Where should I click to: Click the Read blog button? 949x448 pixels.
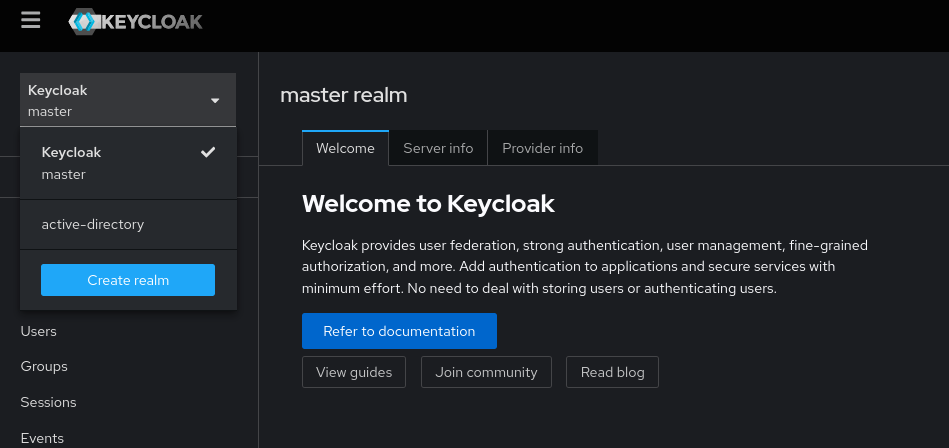point(612,372)
